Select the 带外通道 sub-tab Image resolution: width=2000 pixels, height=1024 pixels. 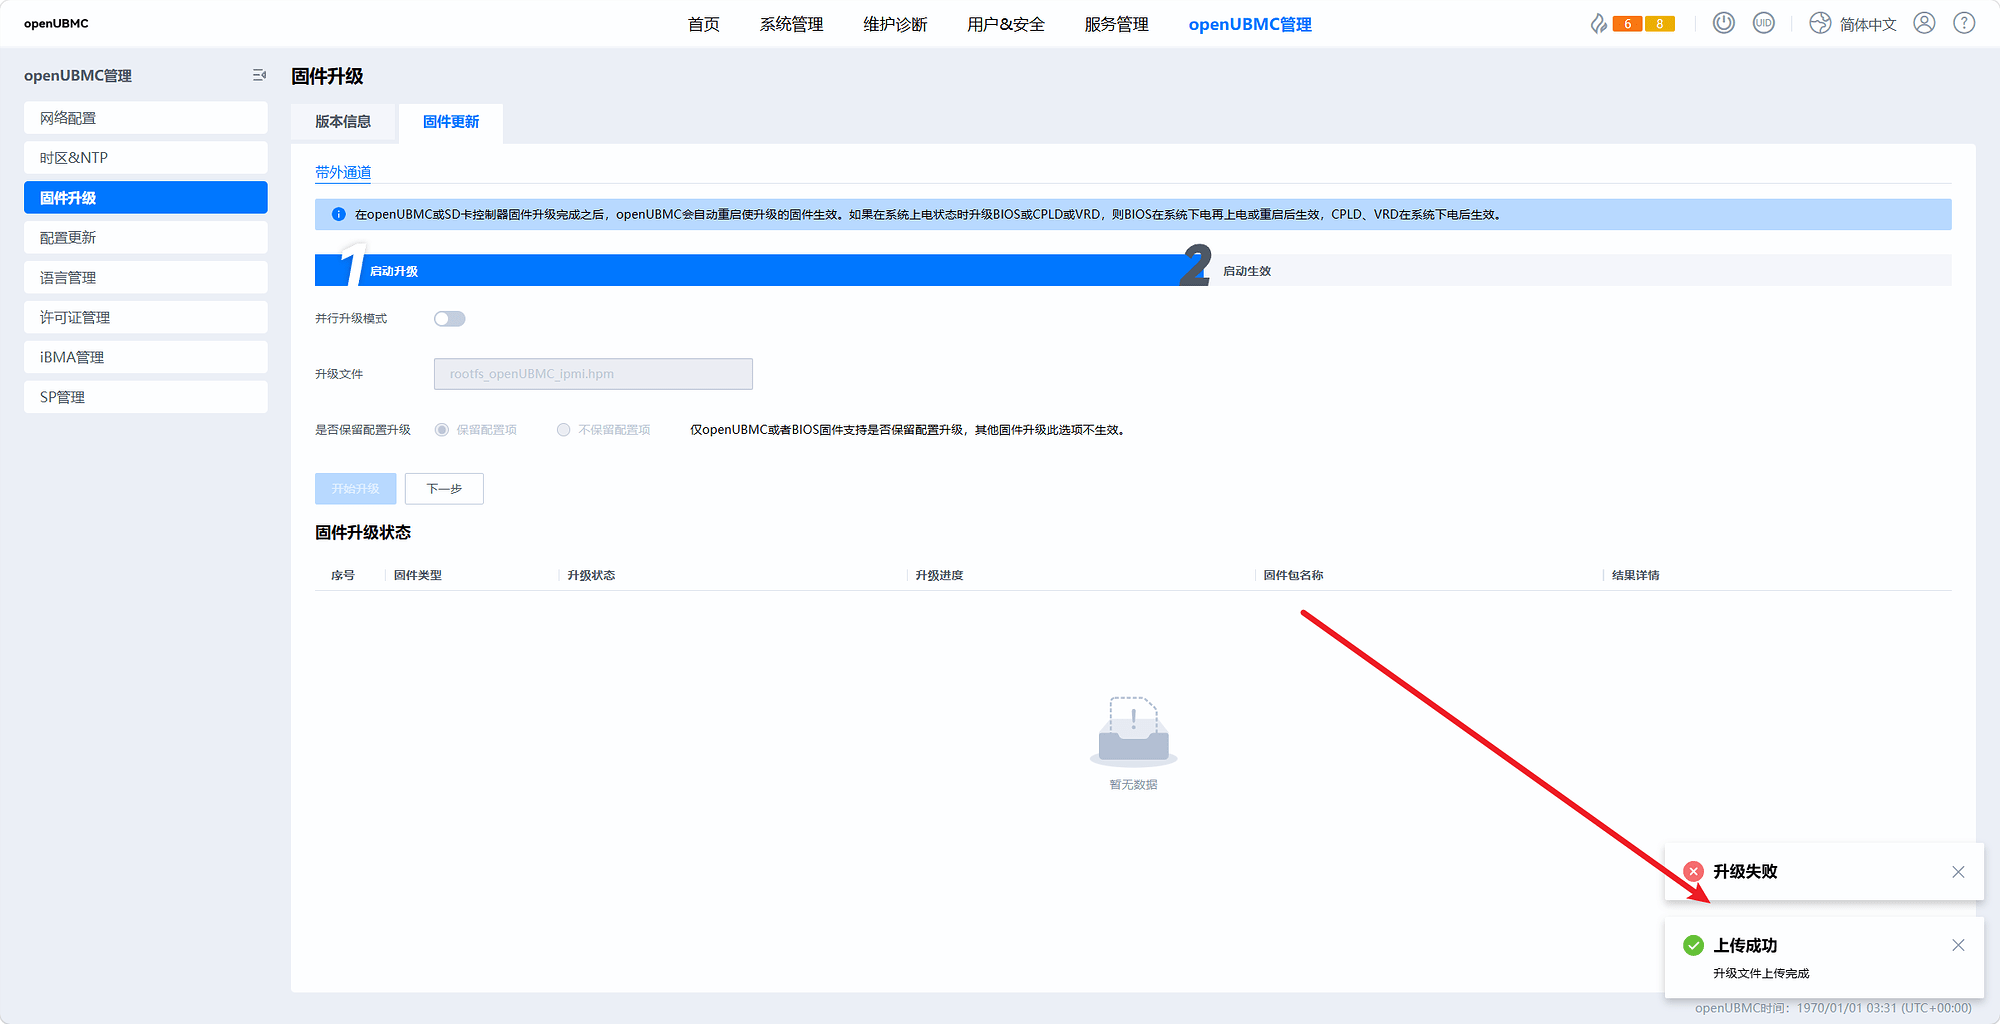(343, 173)
